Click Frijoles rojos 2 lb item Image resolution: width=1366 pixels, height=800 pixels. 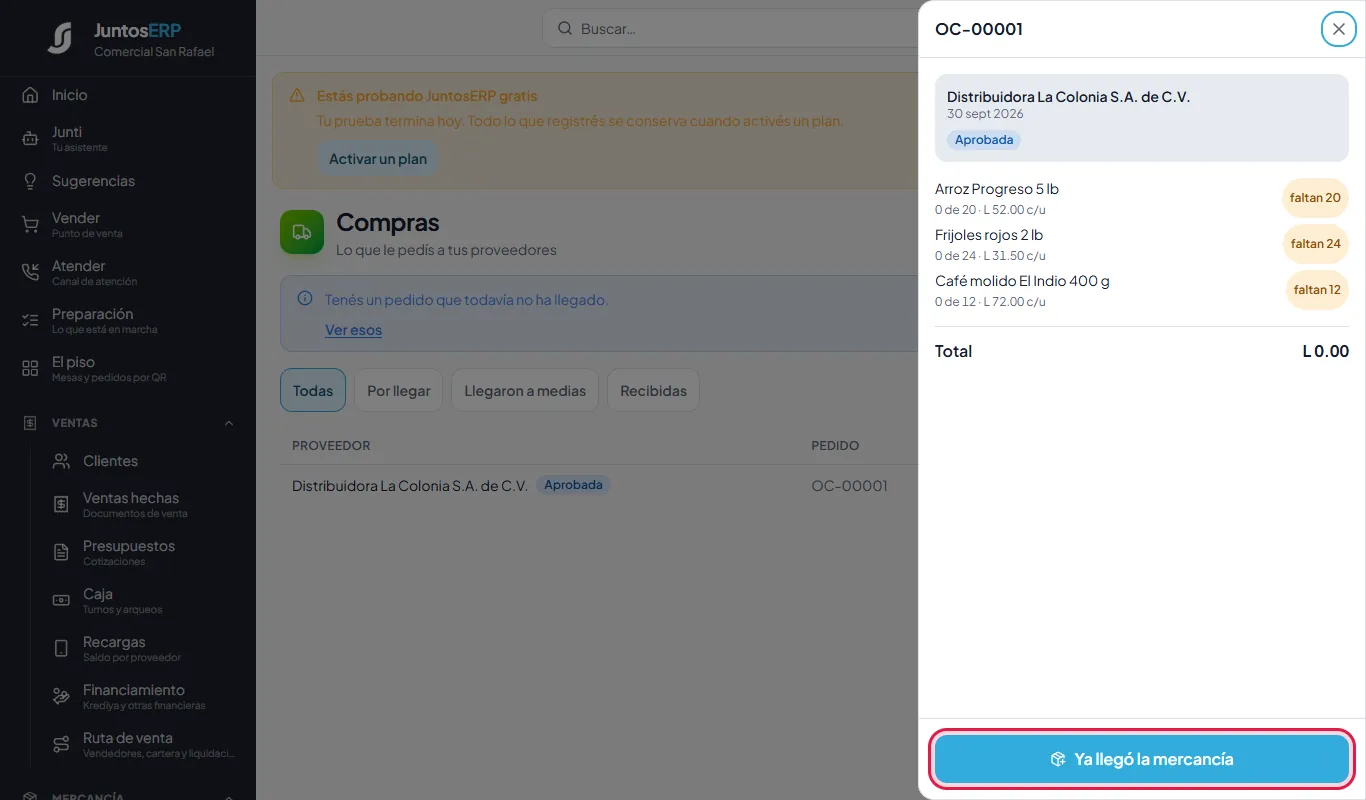[989, 235]
